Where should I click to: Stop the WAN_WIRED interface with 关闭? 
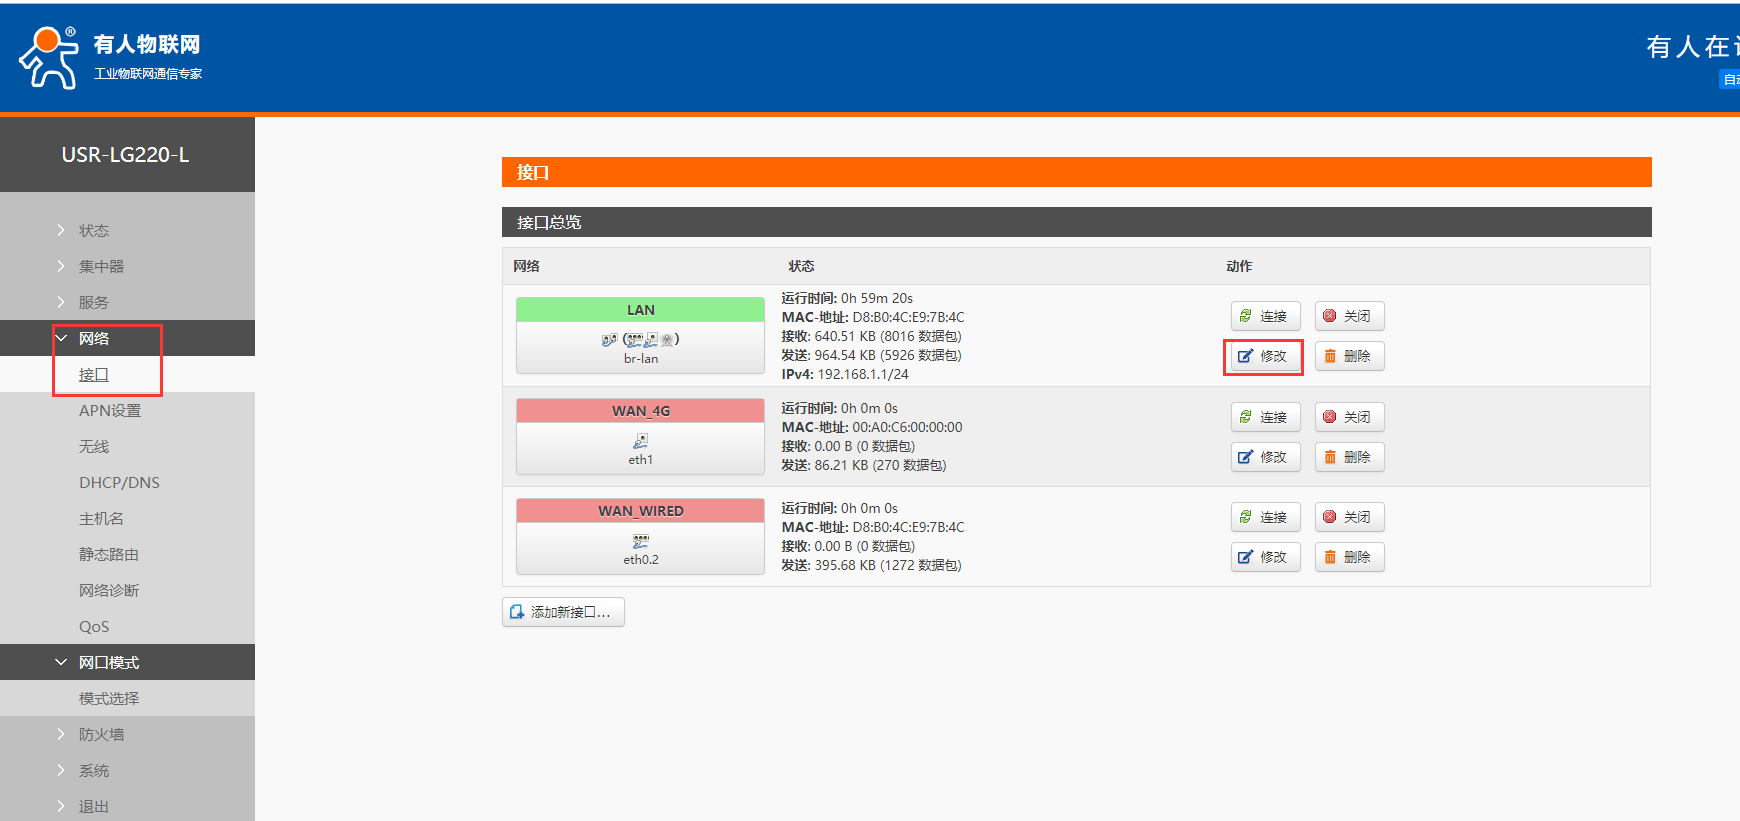[1349, 517]
